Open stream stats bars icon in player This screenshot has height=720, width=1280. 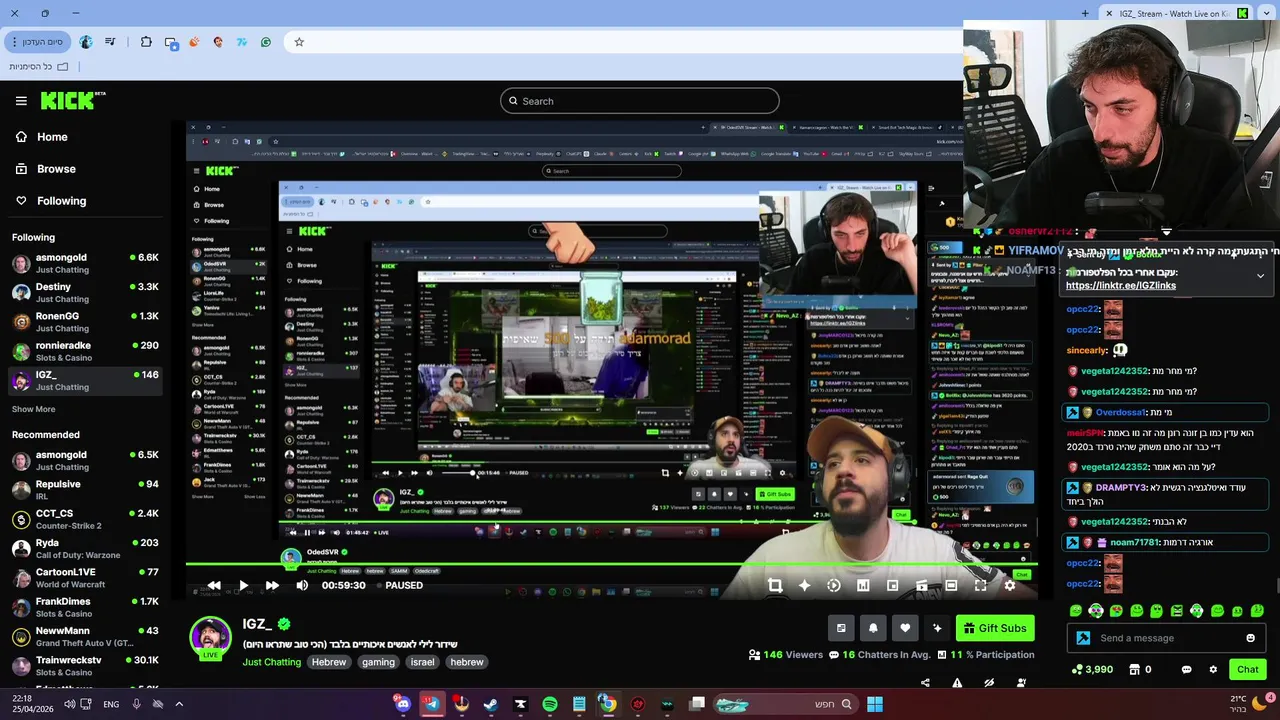click(x=863, y=586)
